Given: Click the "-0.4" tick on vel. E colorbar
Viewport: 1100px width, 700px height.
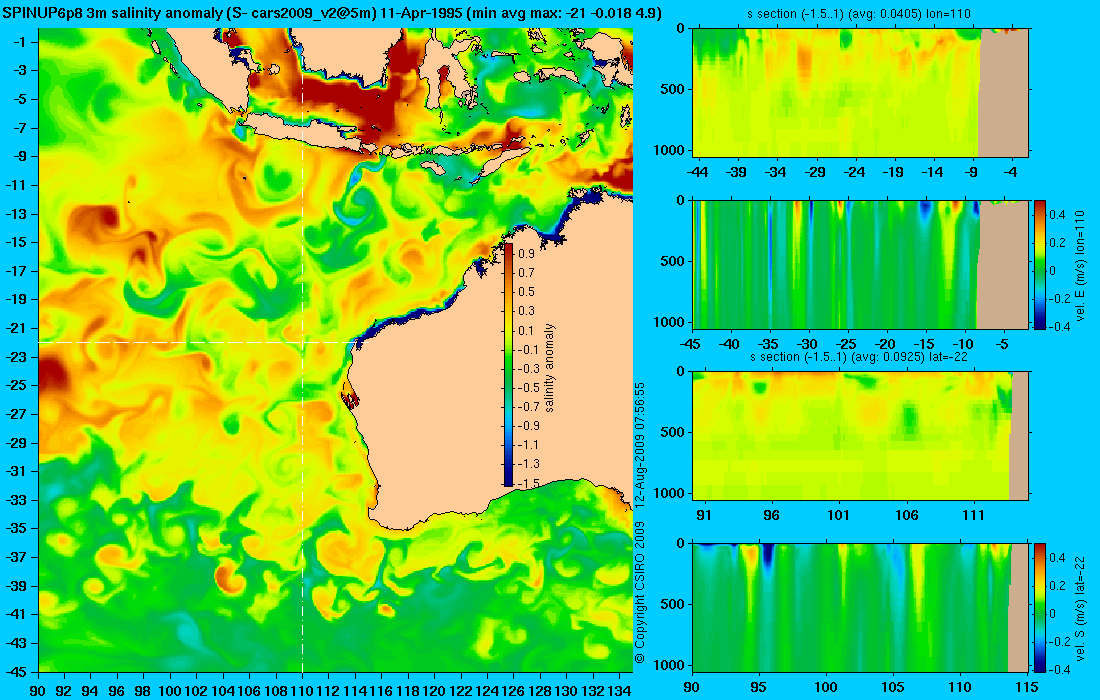Looking at the screenshot, I should click(1059, 326).
